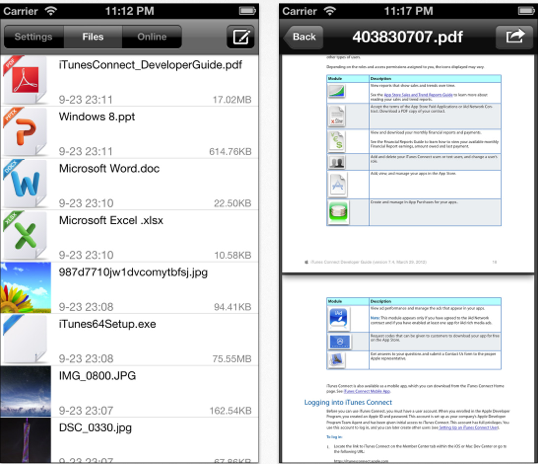Tap the manage users people icon in PDF
The width and height of the screenshot is (538, 464).
coord(337,162)
